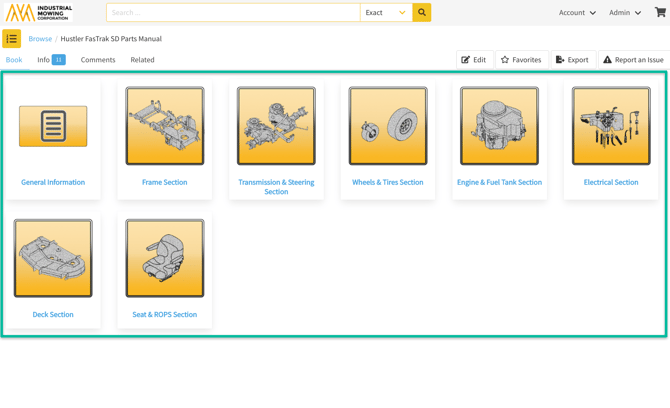Click the Edit button
Screen dimensions: 670x408
click(474, 60)
